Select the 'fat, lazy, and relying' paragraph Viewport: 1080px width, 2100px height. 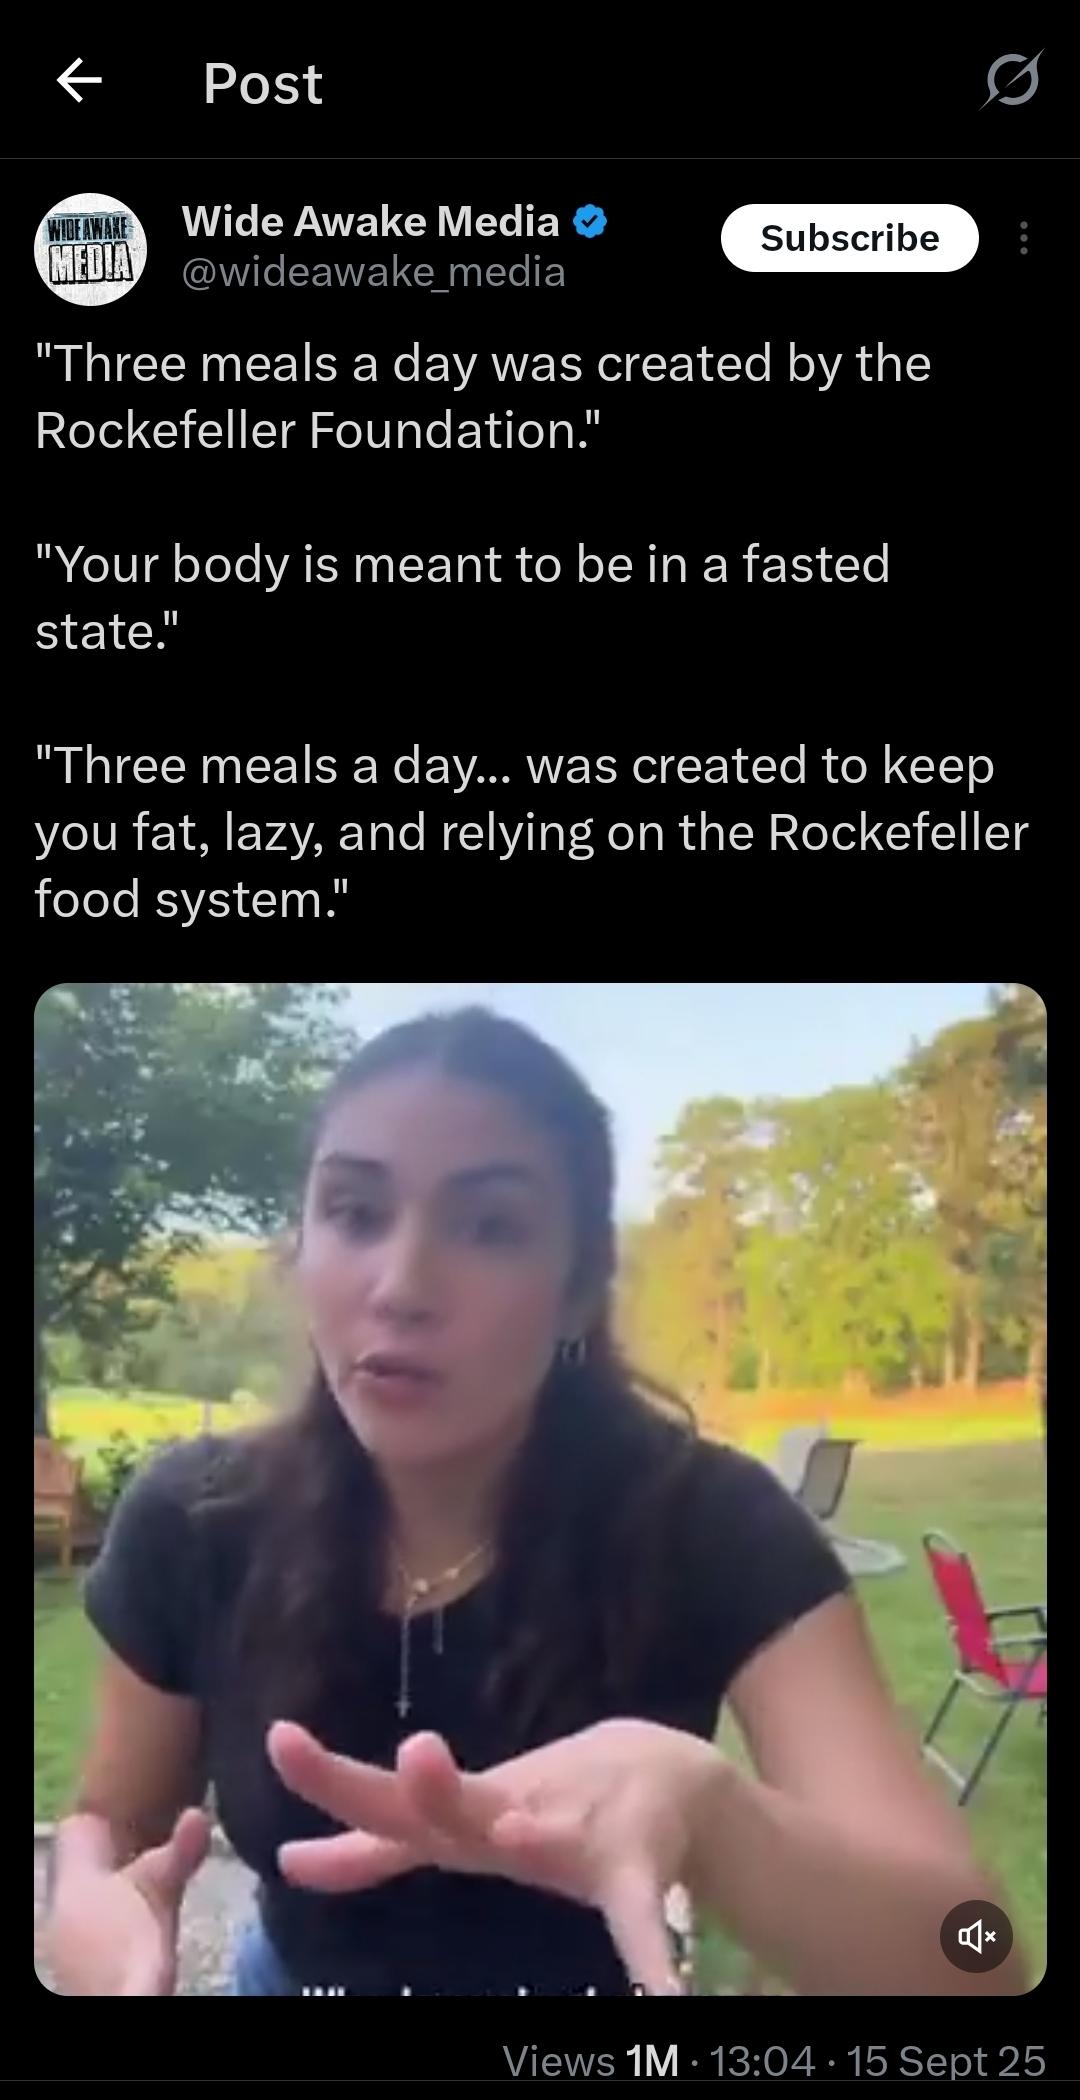coord(532,832)
